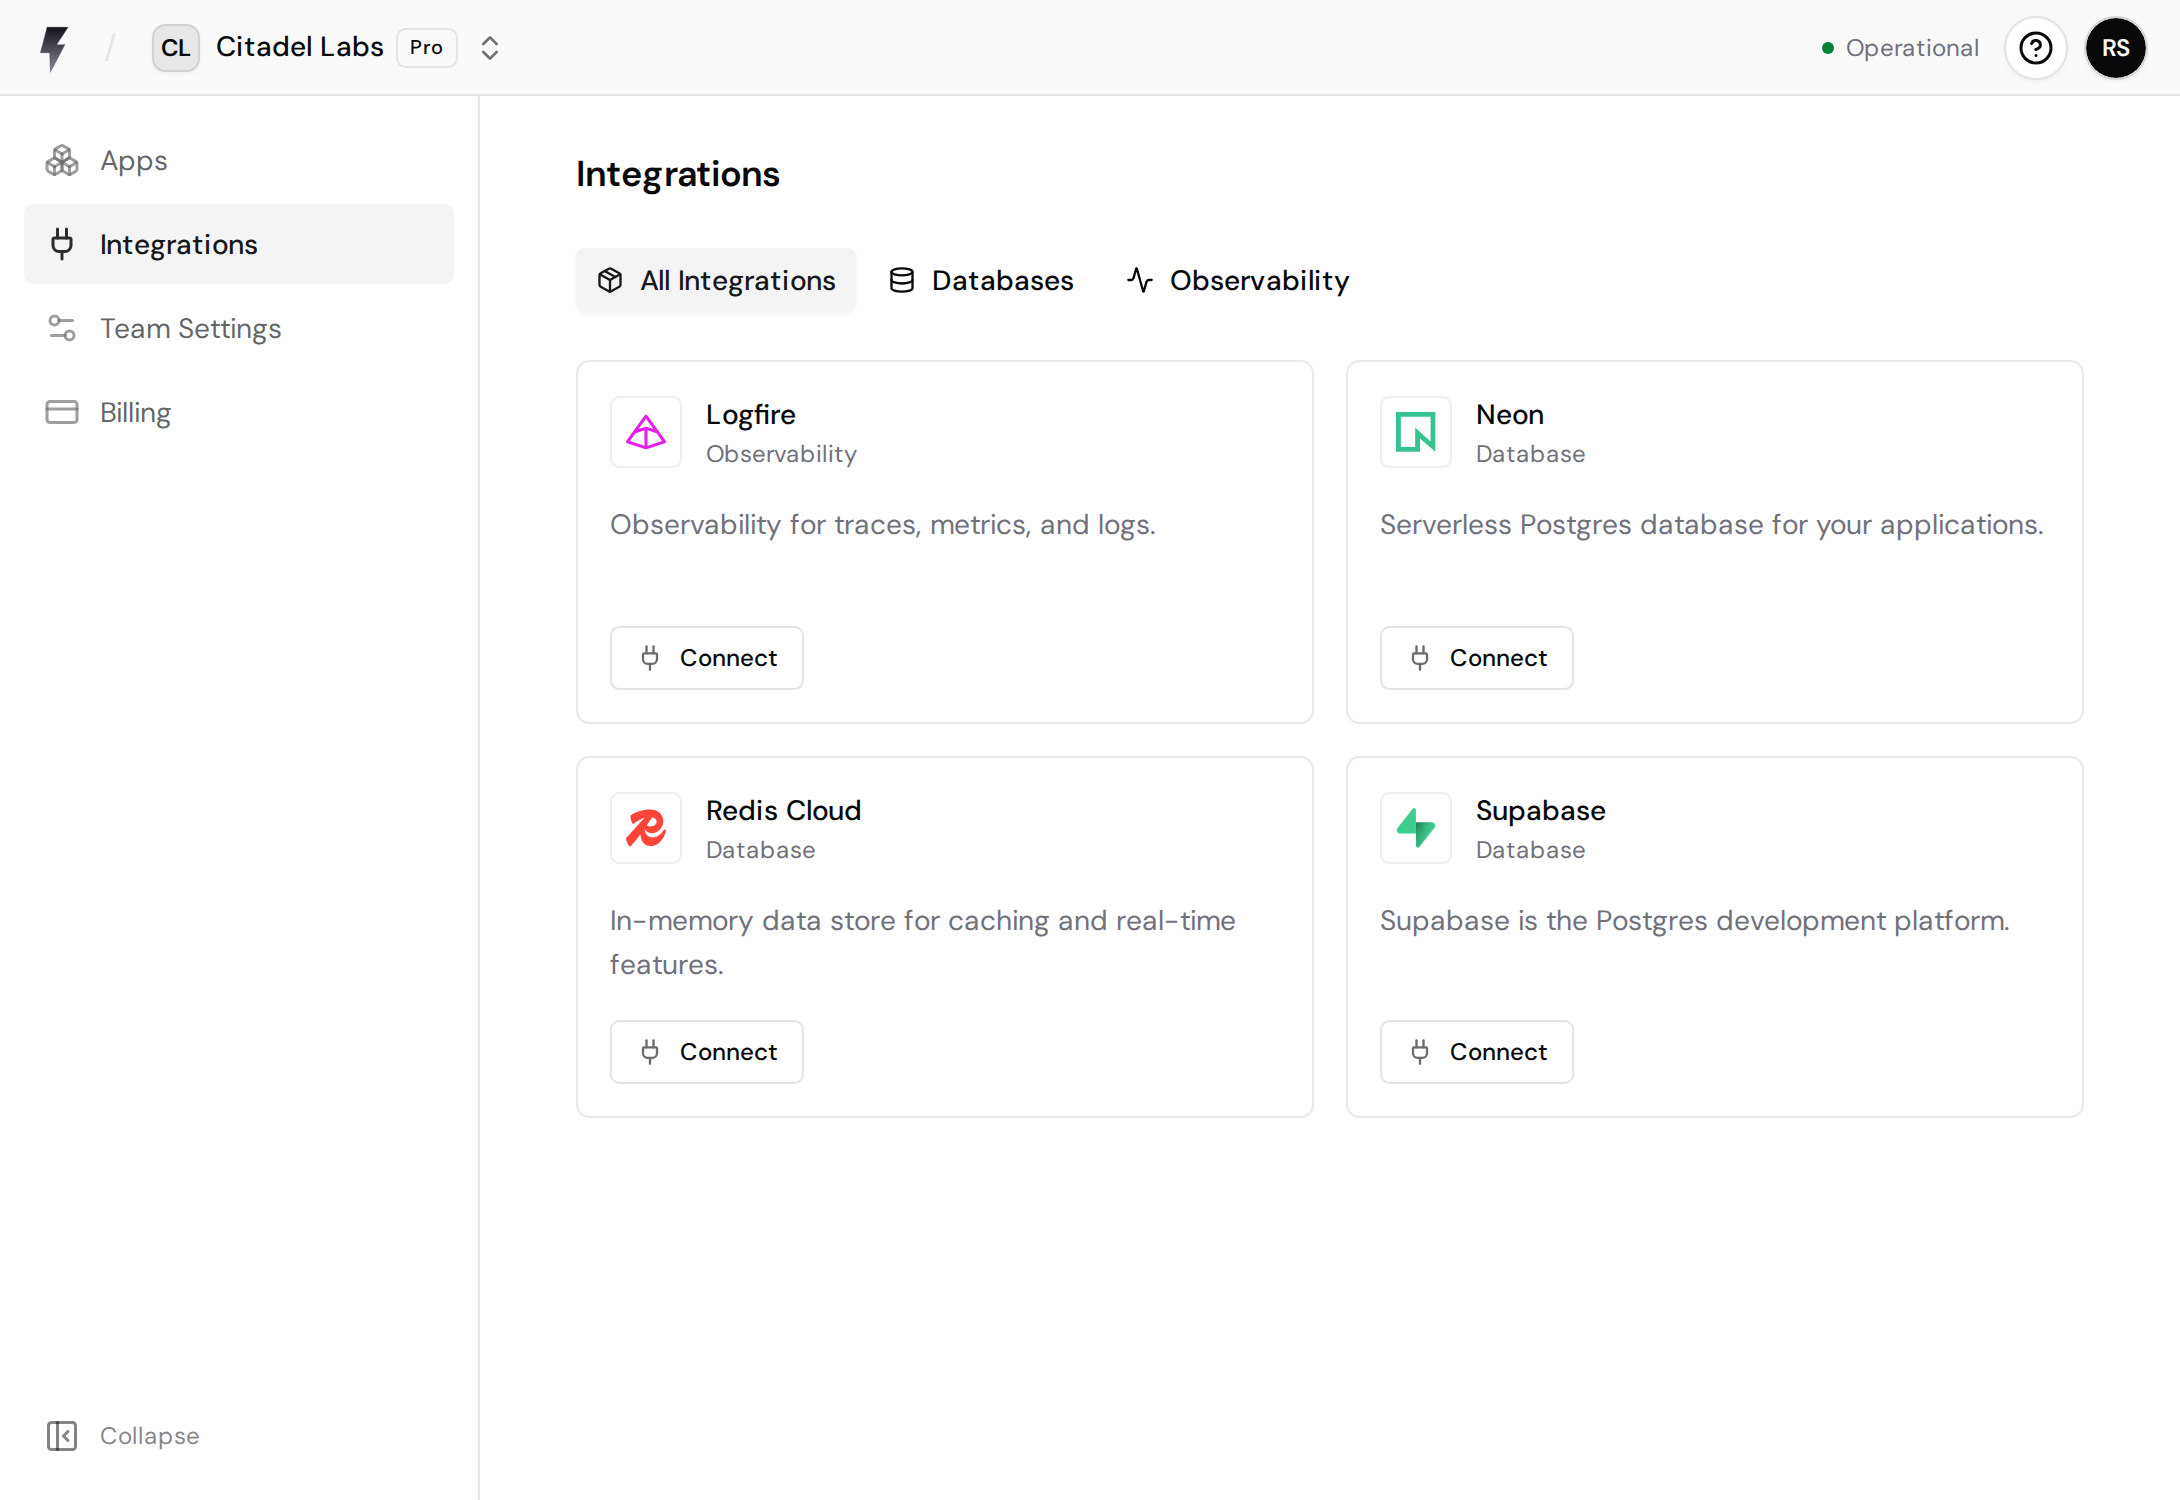Open the team switcher chevrons
Screen dimensions: 2180x1500
tap(489, 48)
